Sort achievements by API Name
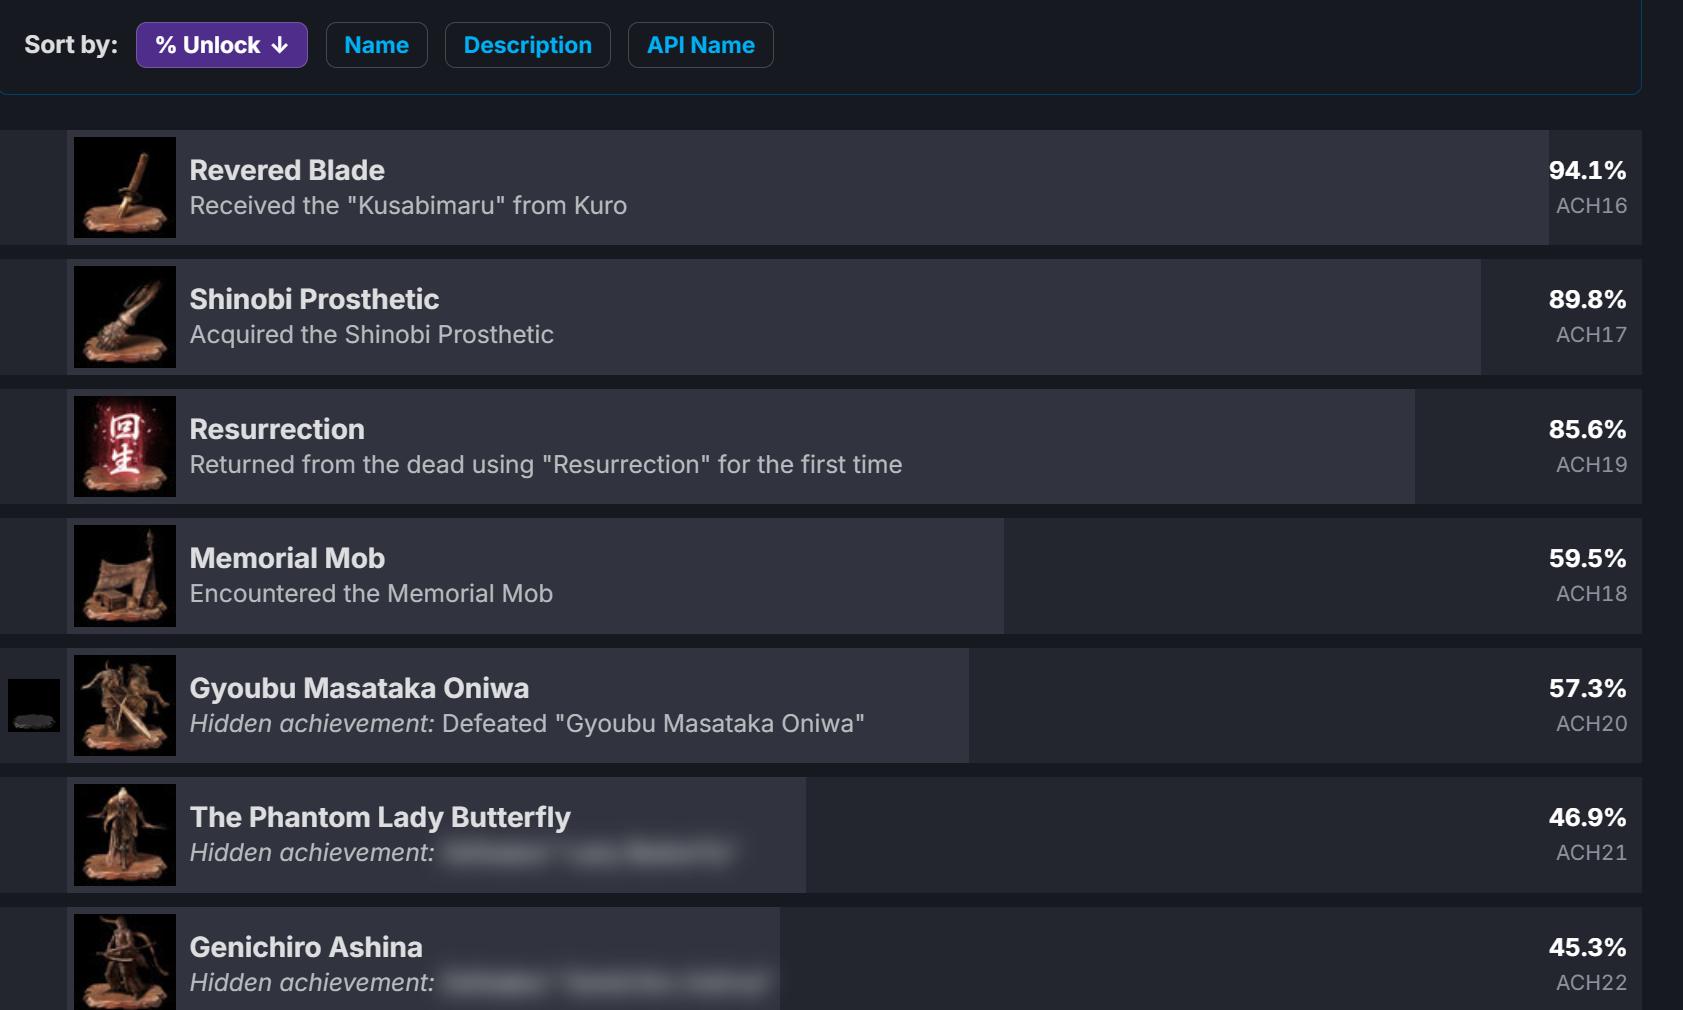Screen dimensions: 1683x1010 point(700,45)
